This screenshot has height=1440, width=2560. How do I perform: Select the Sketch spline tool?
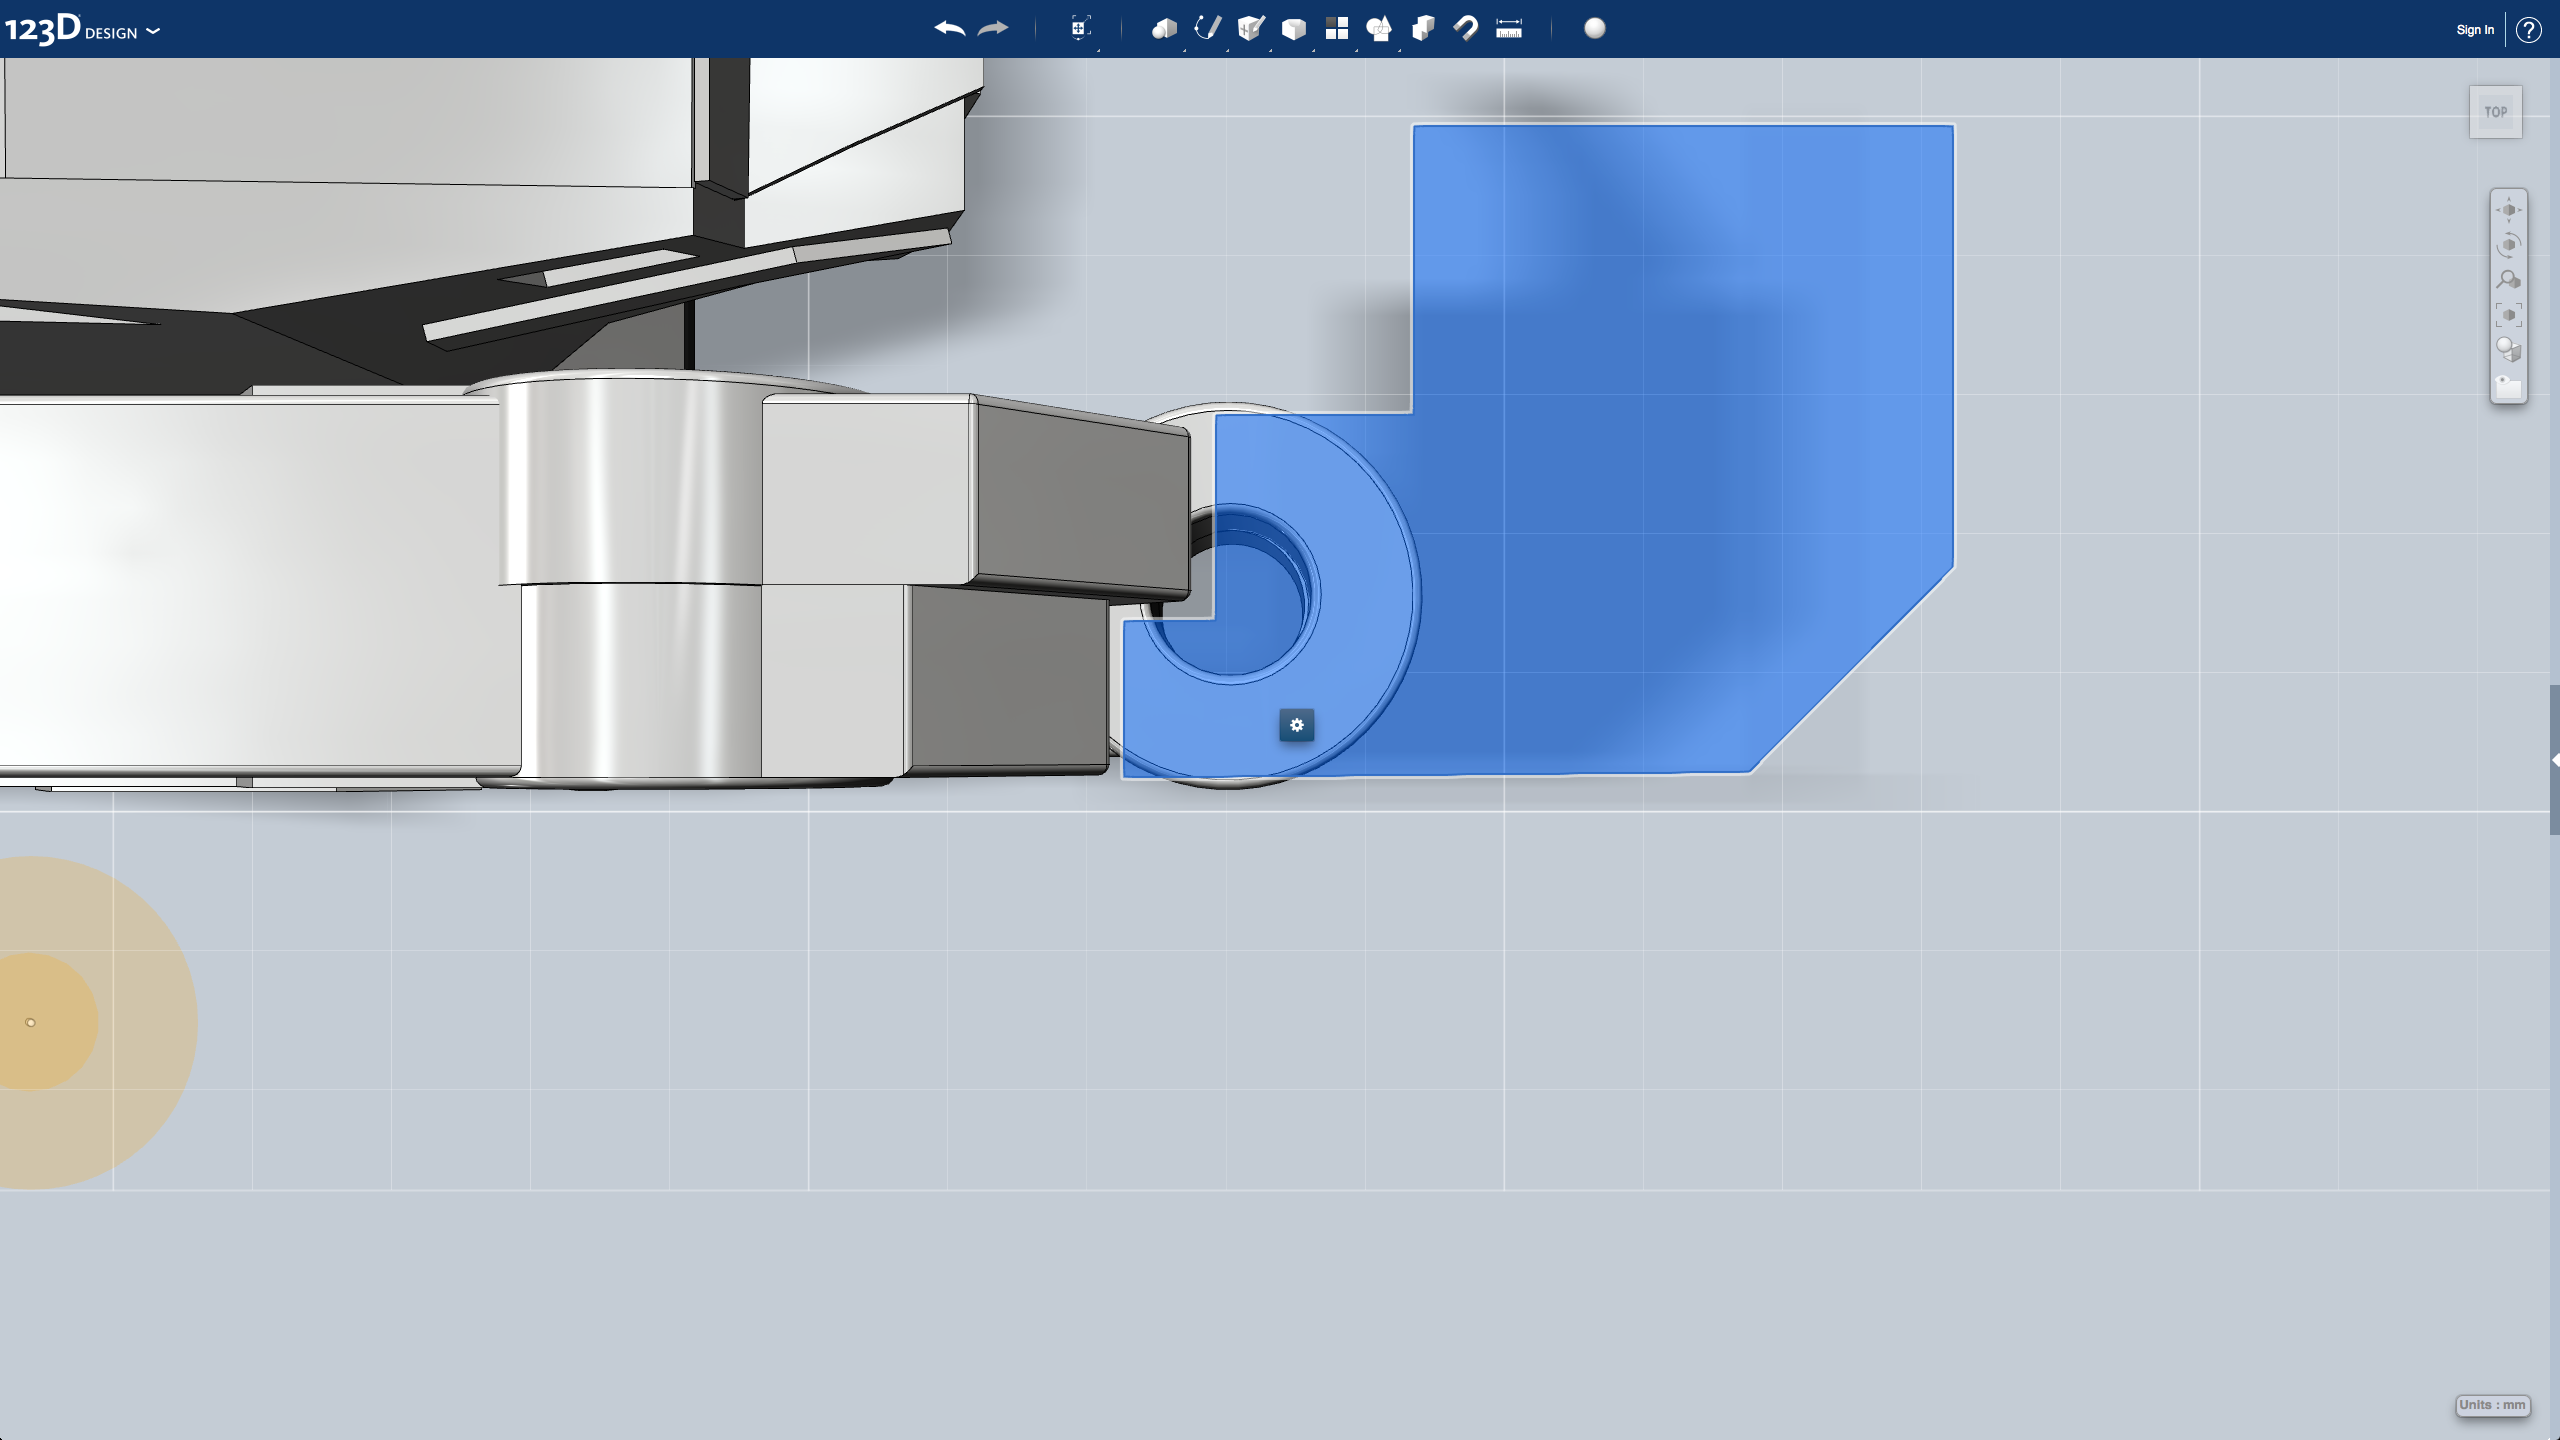click(1207, 29)
